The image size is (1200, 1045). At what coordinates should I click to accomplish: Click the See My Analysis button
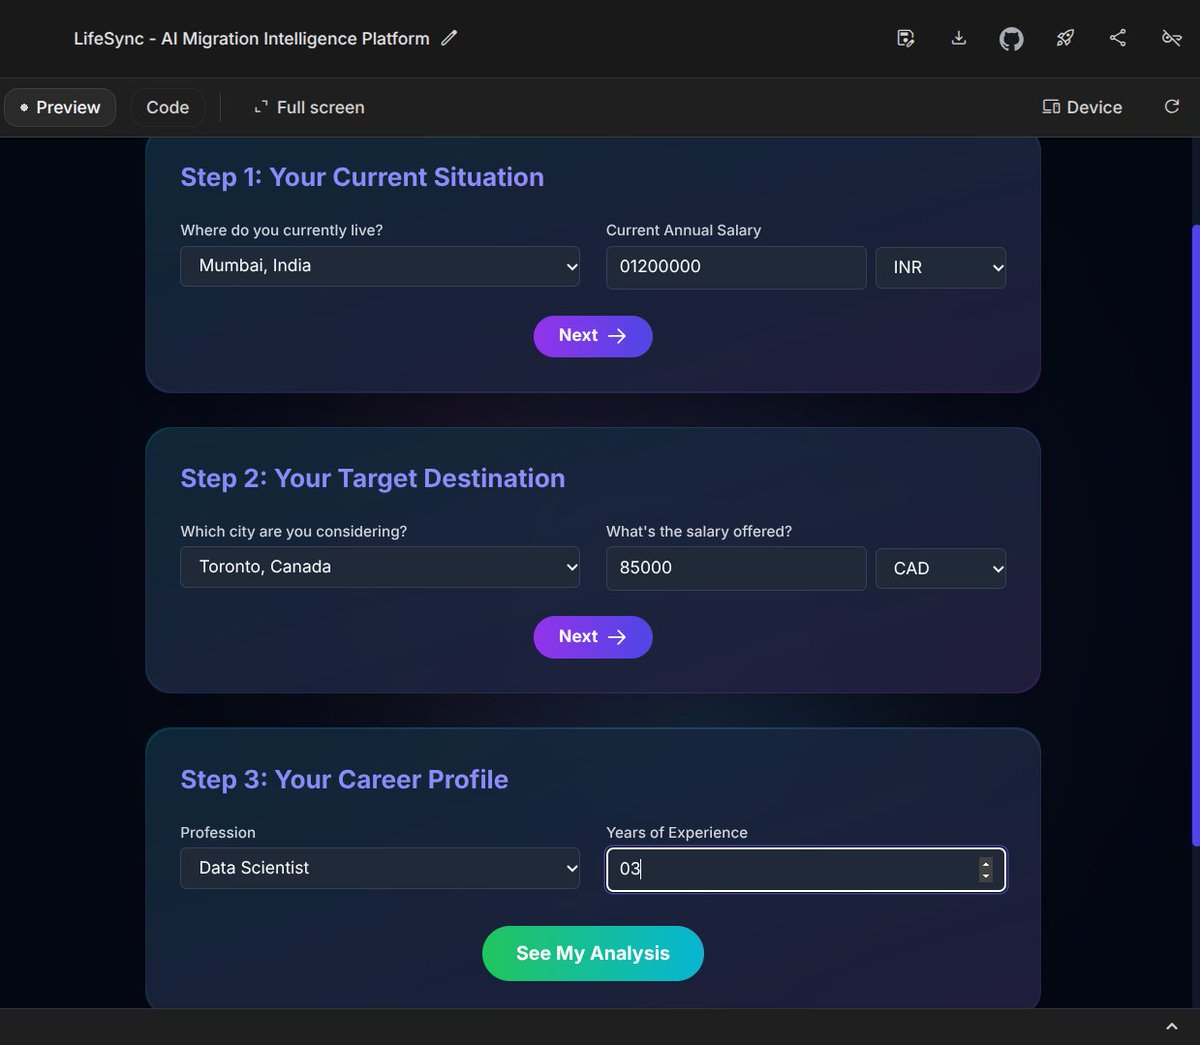click(592, 953)
